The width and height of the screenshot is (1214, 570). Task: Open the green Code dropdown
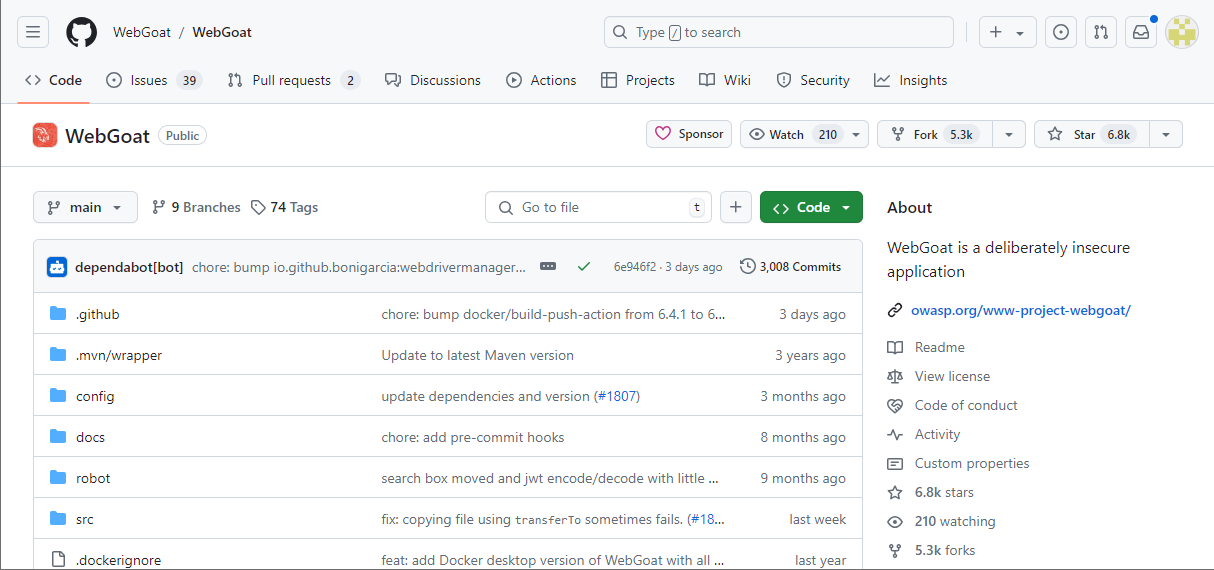click(x=811, y=207)
